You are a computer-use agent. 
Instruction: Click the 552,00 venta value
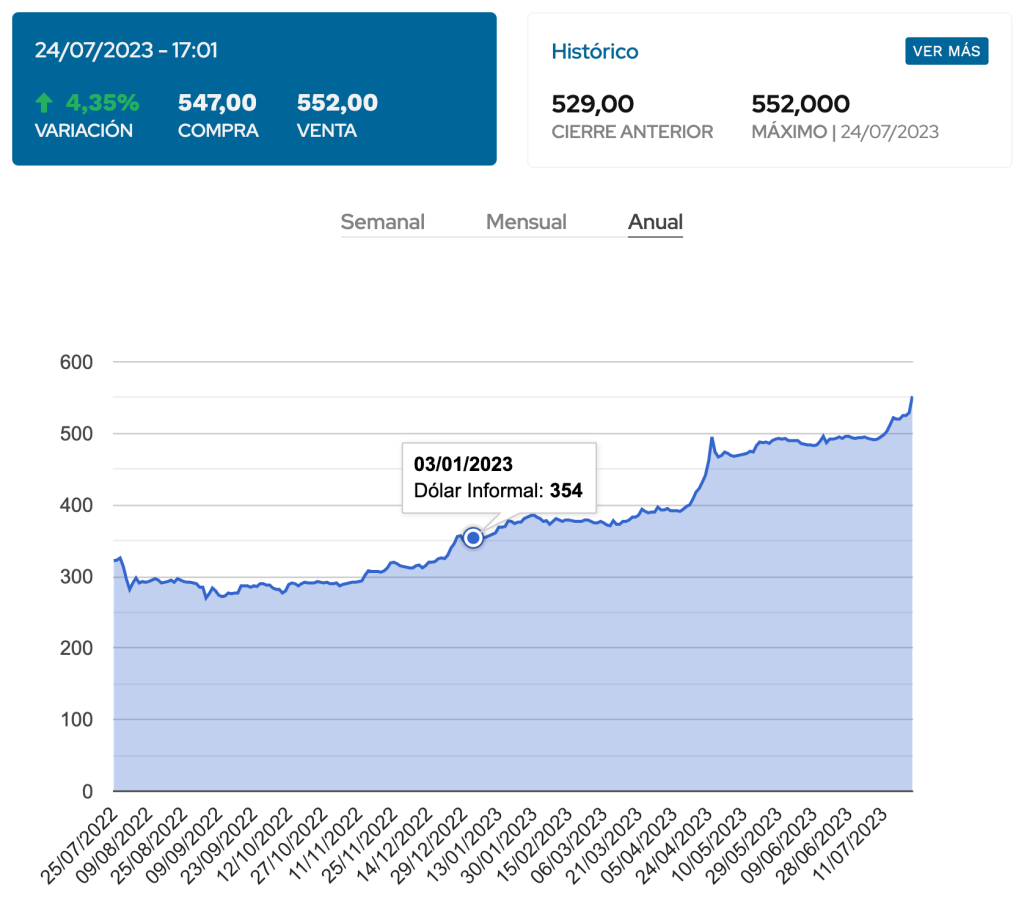(337, 102)
